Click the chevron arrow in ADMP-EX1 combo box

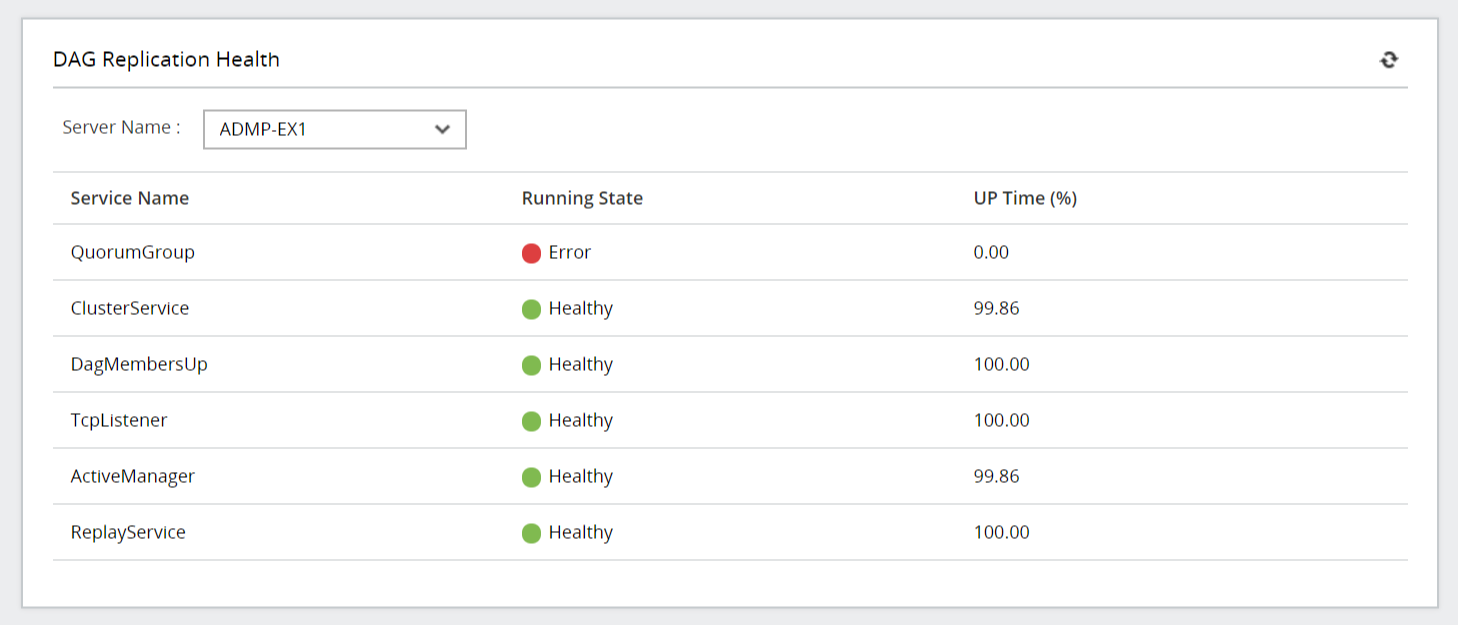point(442,129)
